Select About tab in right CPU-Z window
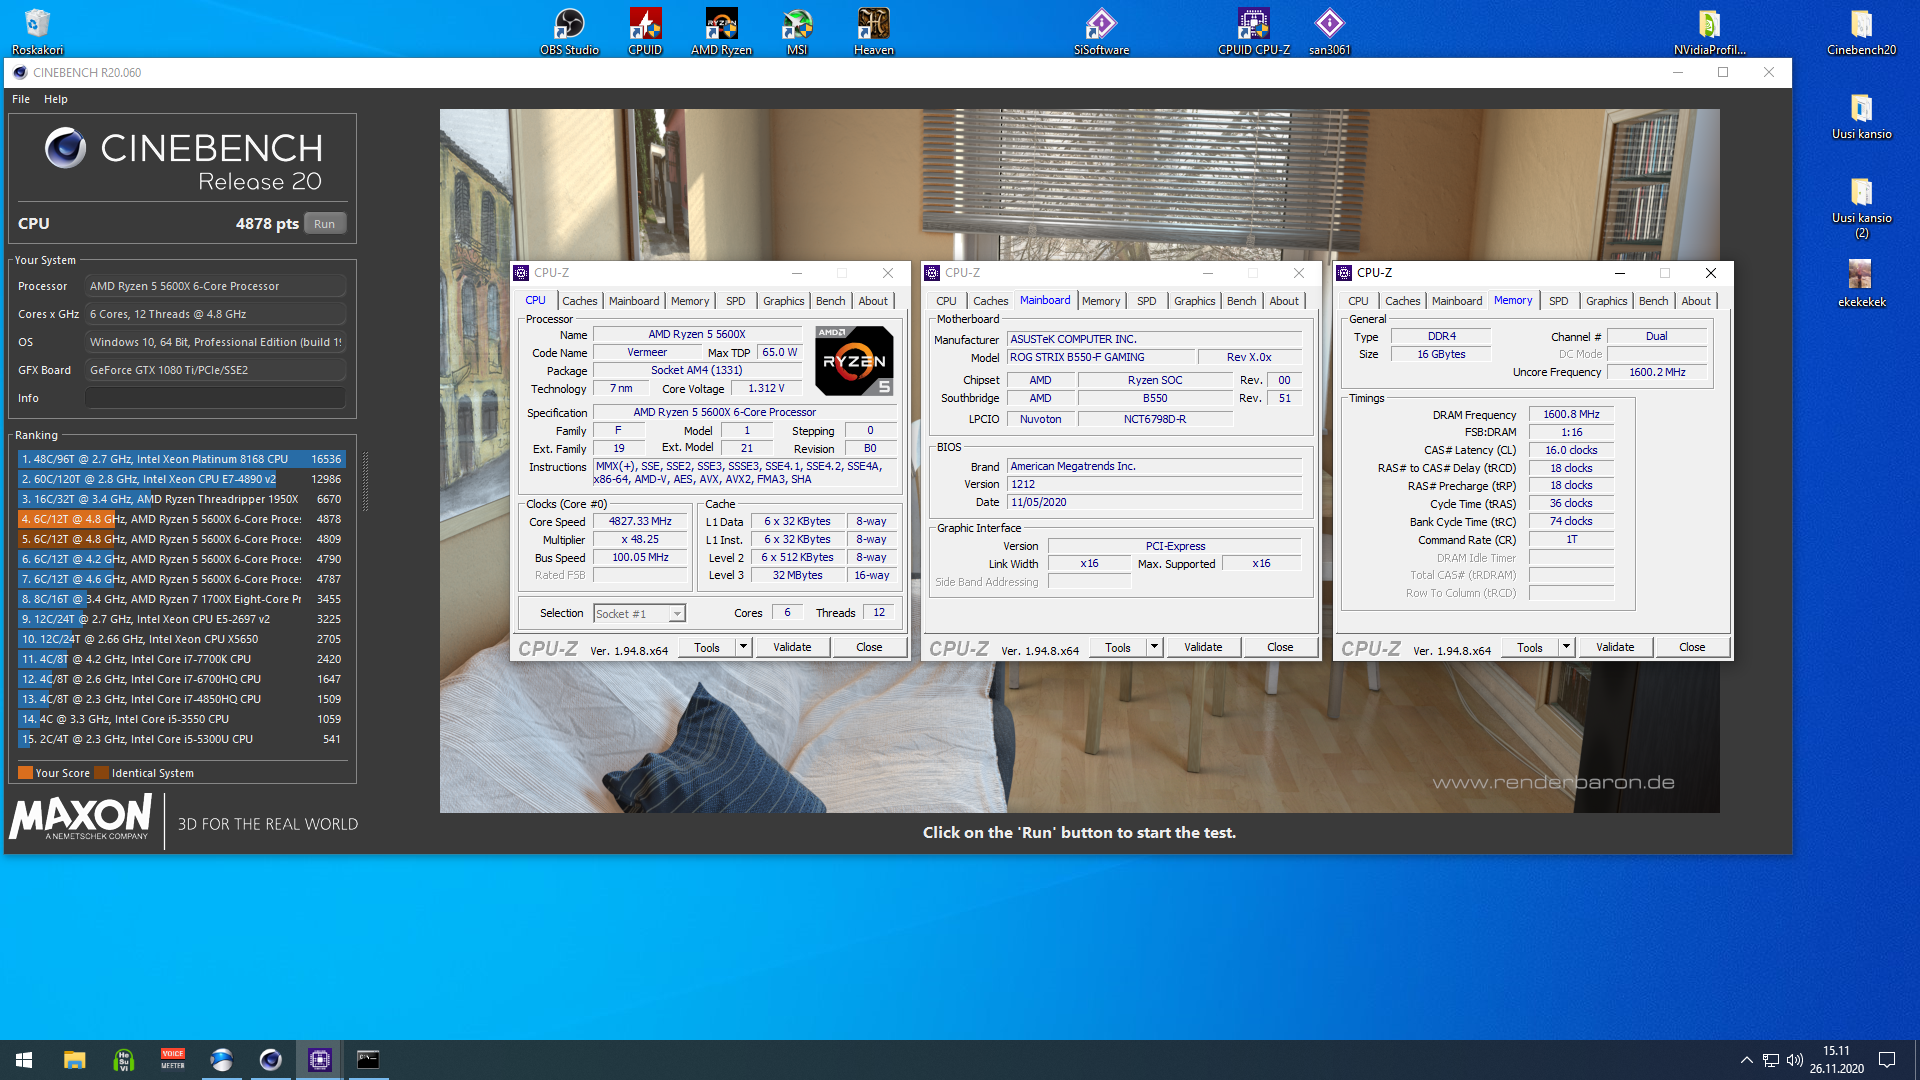This screenshot has width=1920, height=1080. click(x=1695, y=301)
